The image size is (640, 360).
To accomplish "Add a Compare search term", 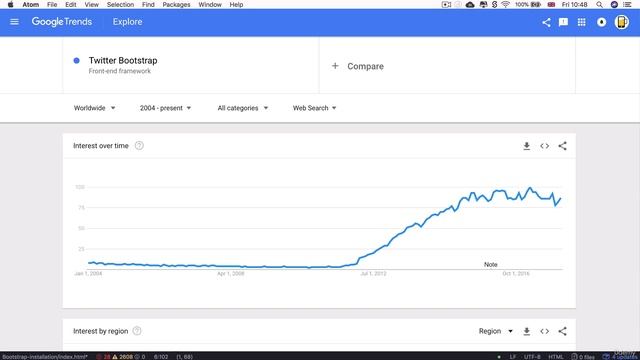I will click(x=358, y=66).
